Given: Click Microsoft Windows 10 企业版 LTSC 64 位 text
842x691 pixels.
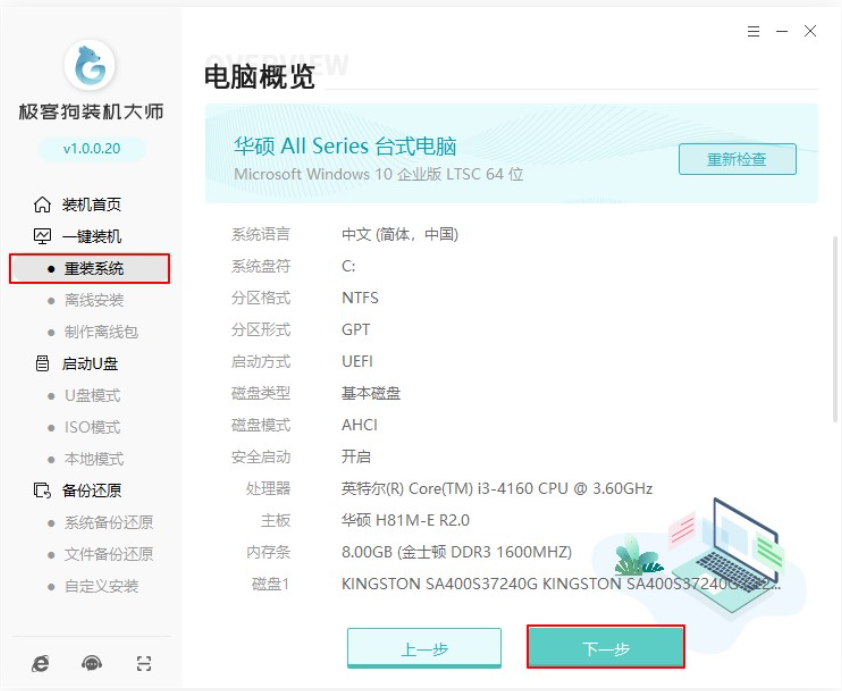Looking at the screenshot, I should pyautogui.click(x=379, y=174).
